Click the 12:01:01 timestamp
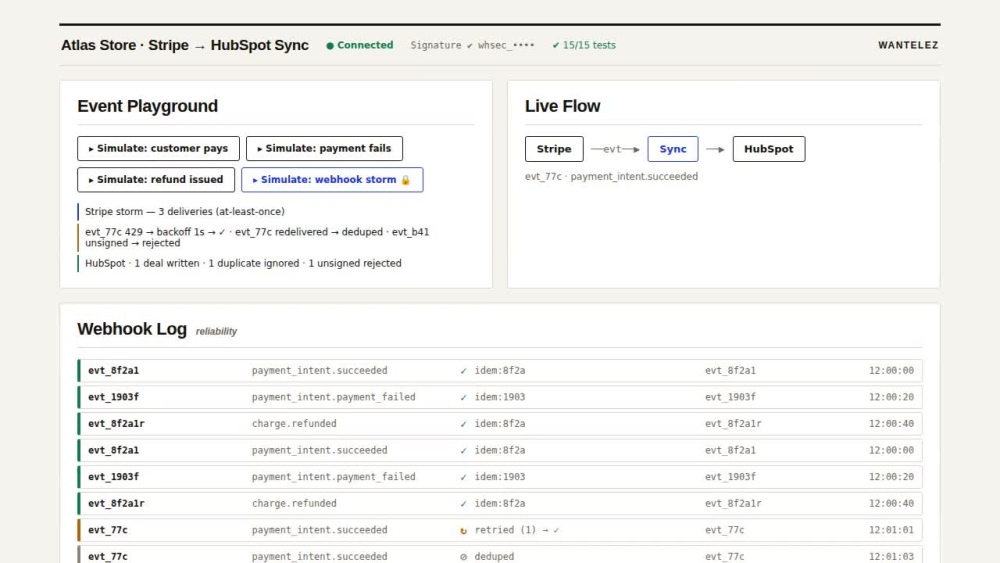Image resolution: width=1000 pixels, height=563 pixels. pos(891,530)
